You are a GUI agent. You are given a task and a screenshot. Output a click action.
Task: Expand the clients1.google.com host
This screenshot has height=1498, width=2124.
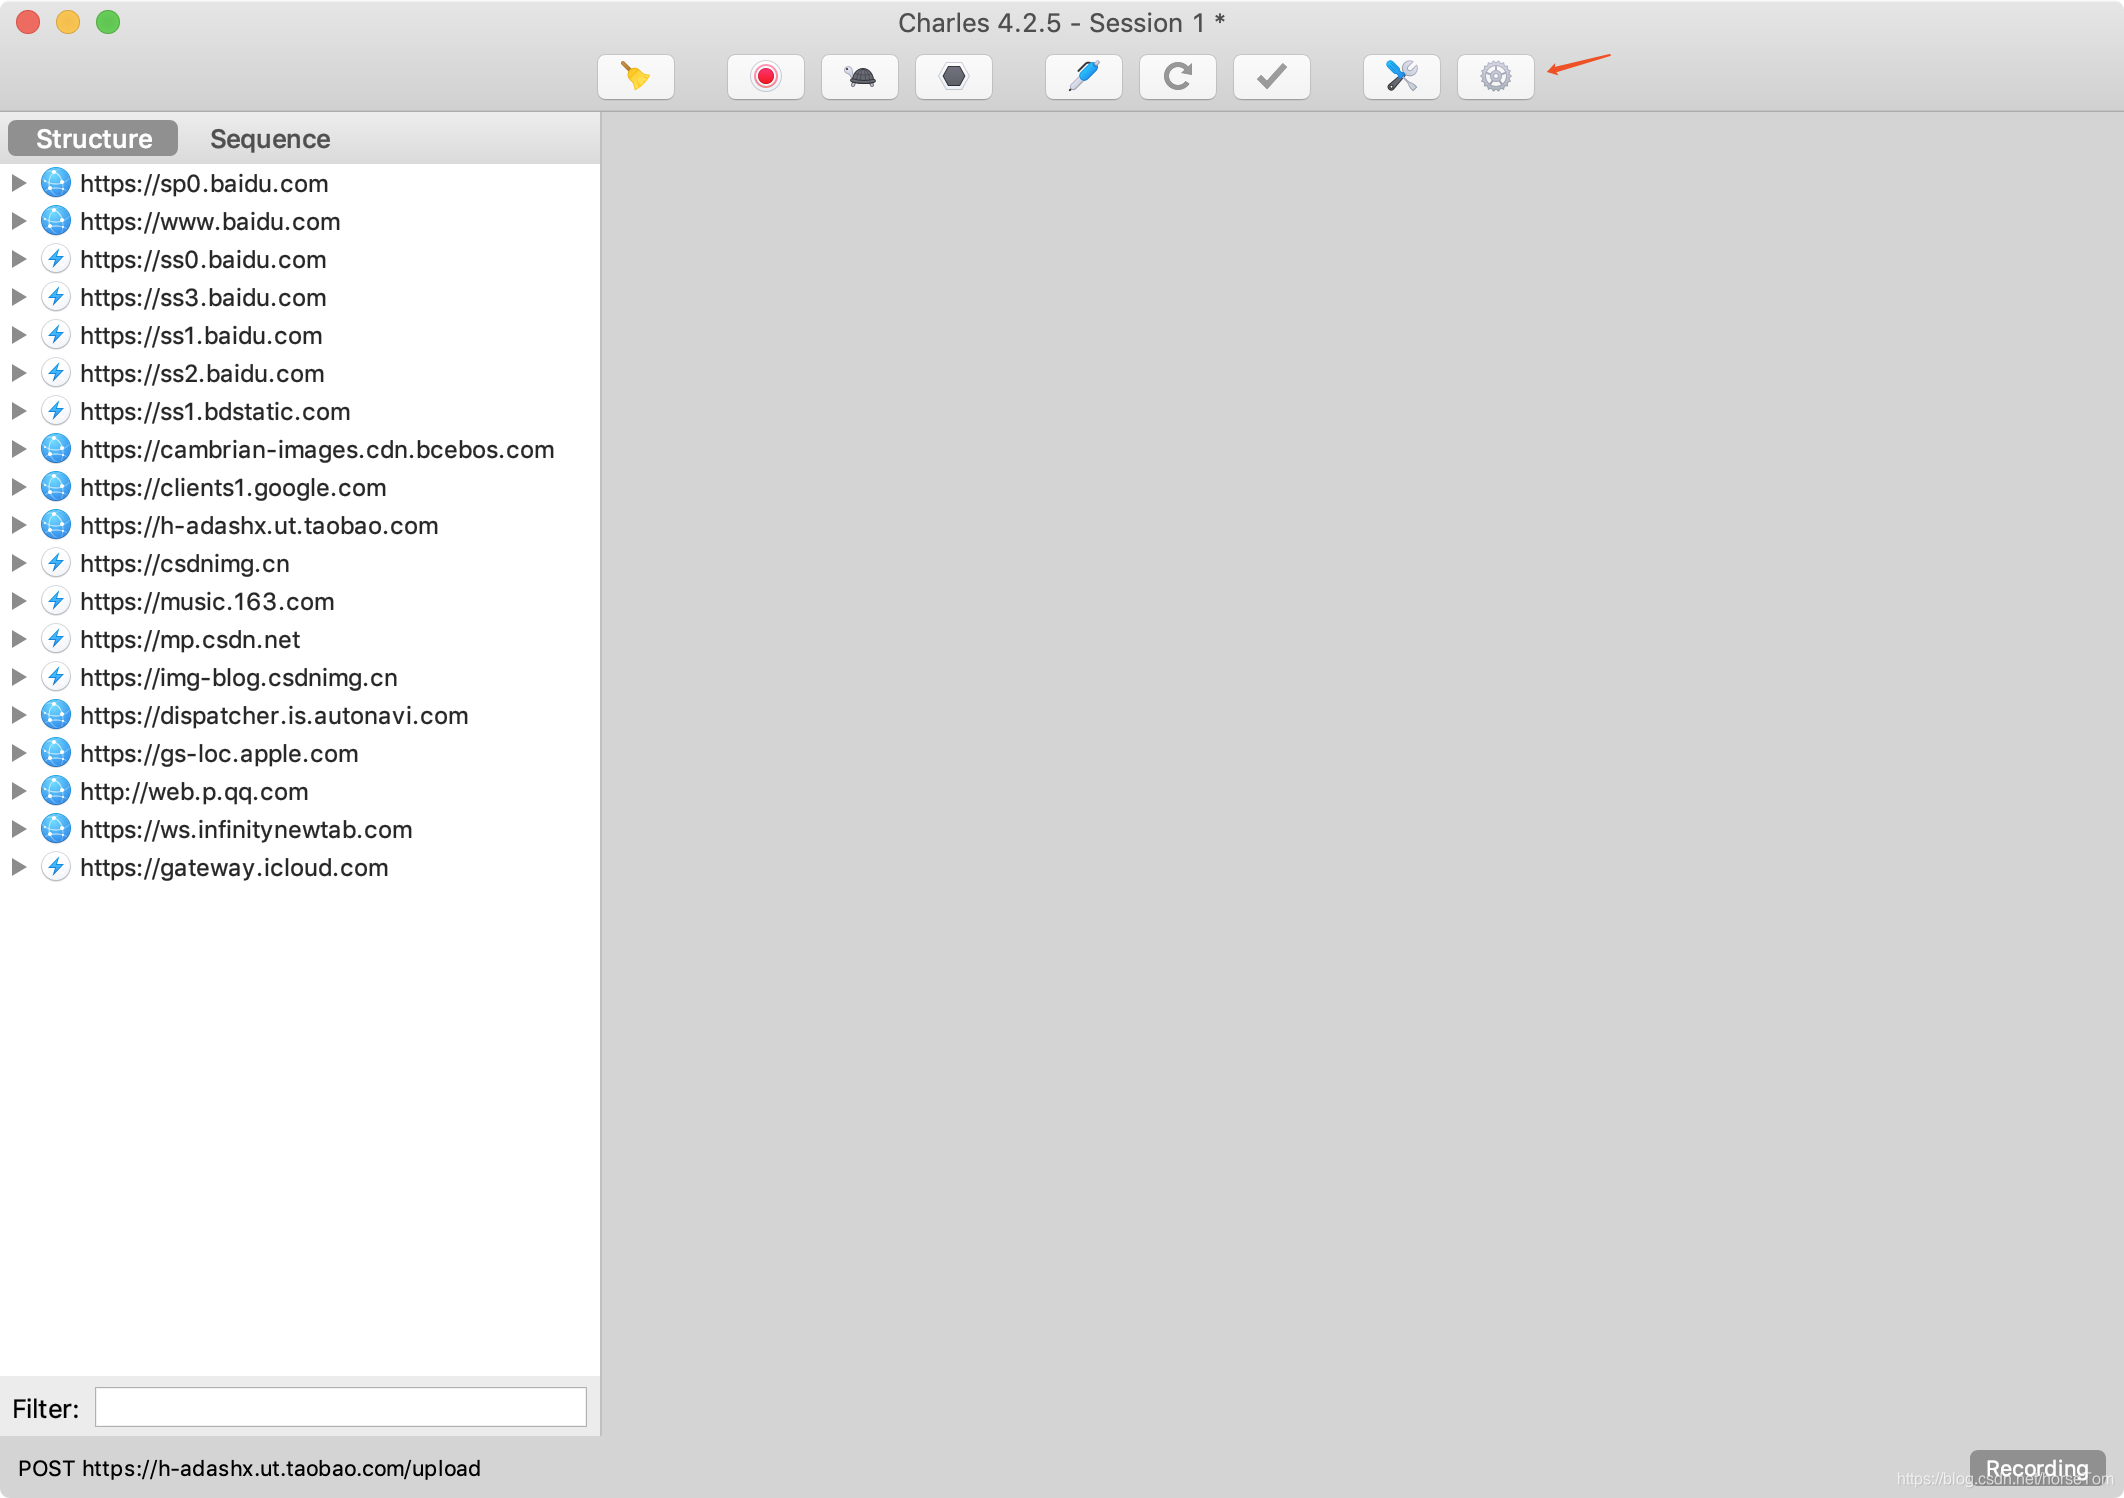pos(18,487)
